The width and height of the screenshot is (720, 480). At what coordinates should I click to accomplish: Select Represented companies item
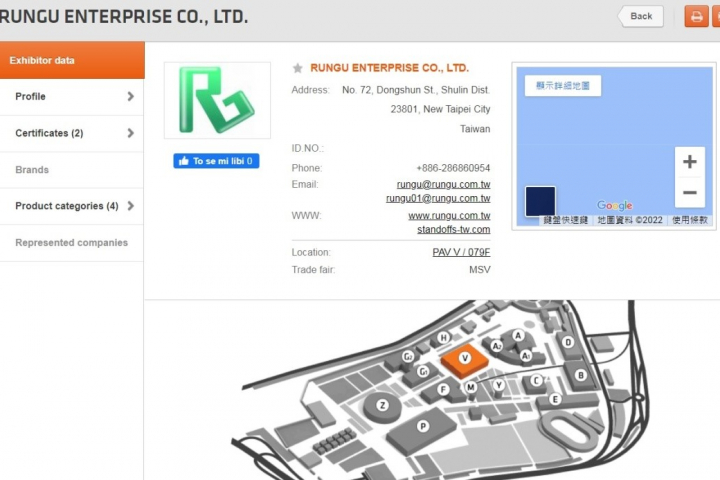click(x=72, y=243)
